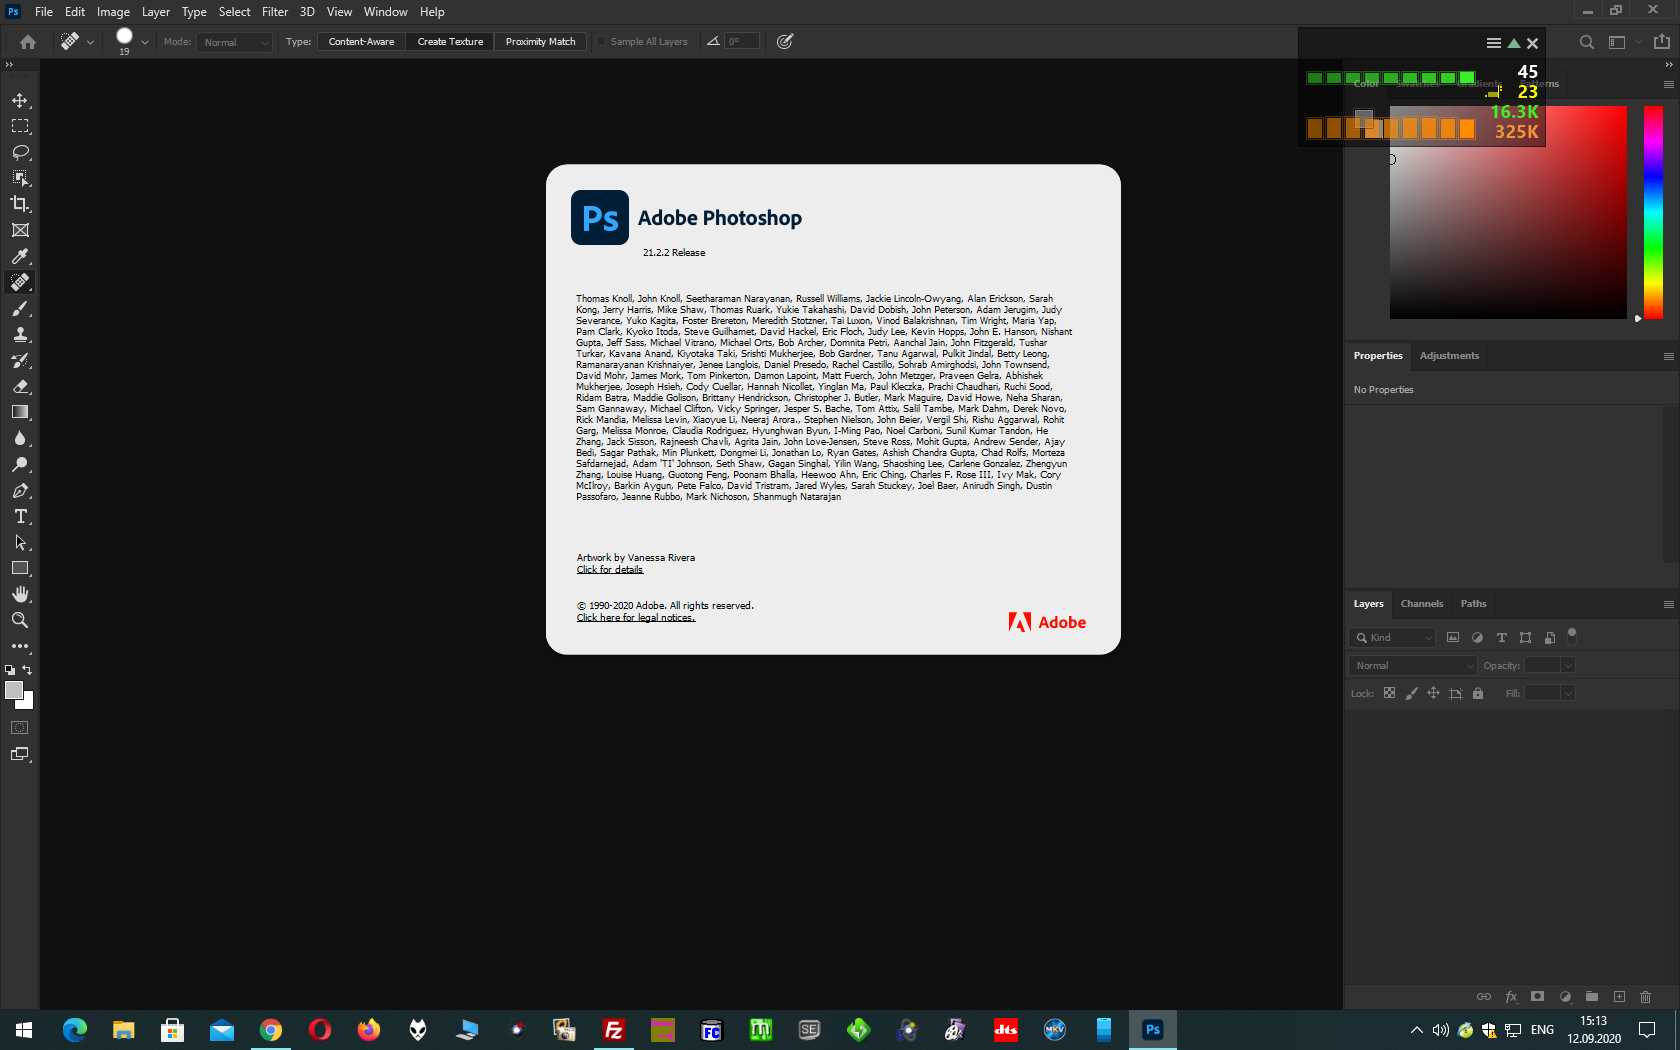The image size is (1680, 1050).
Task: Click the rainbow hue slider strip
Action: click(1653, 212)
